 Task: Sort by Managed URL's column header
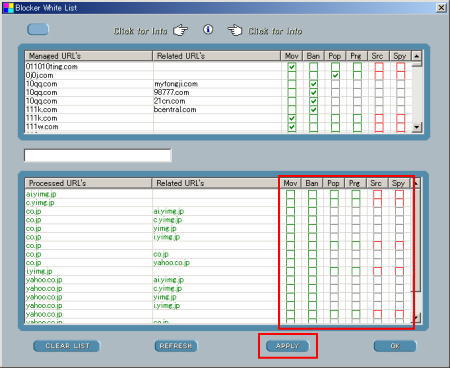tap(89, 56)
